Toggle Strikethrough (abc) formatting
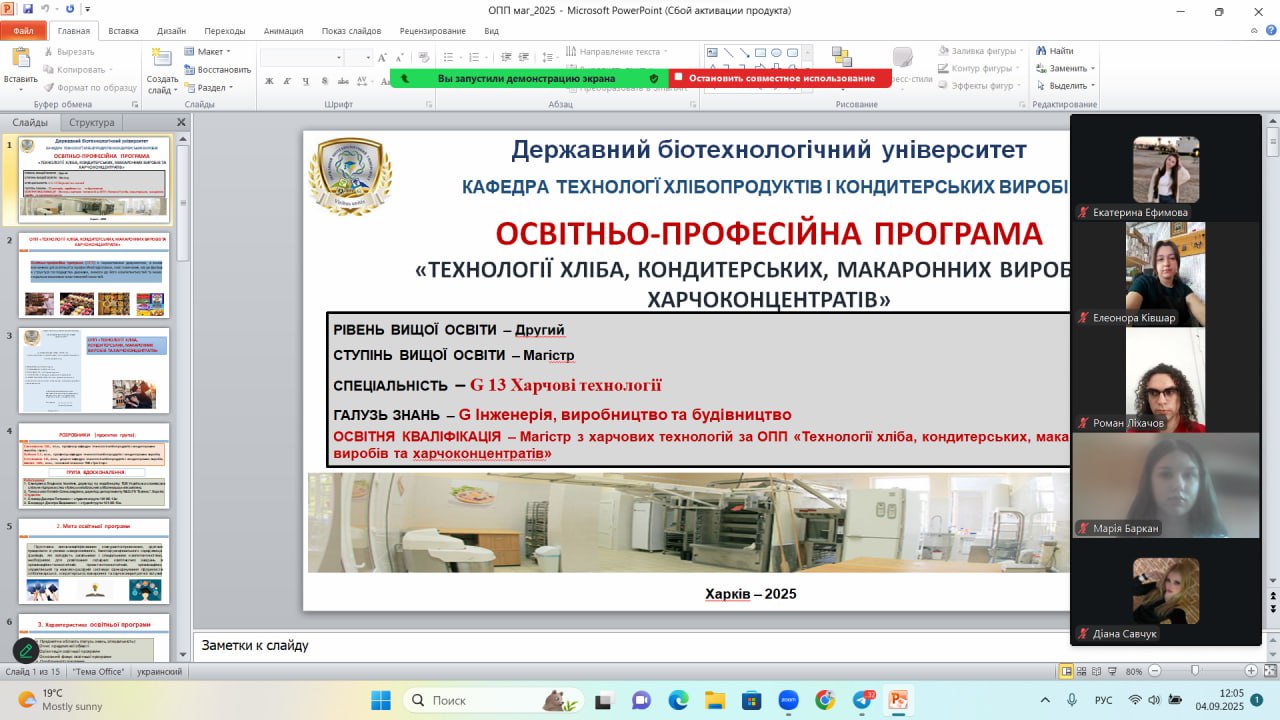Screen dimensions: 1280x720 343,81
